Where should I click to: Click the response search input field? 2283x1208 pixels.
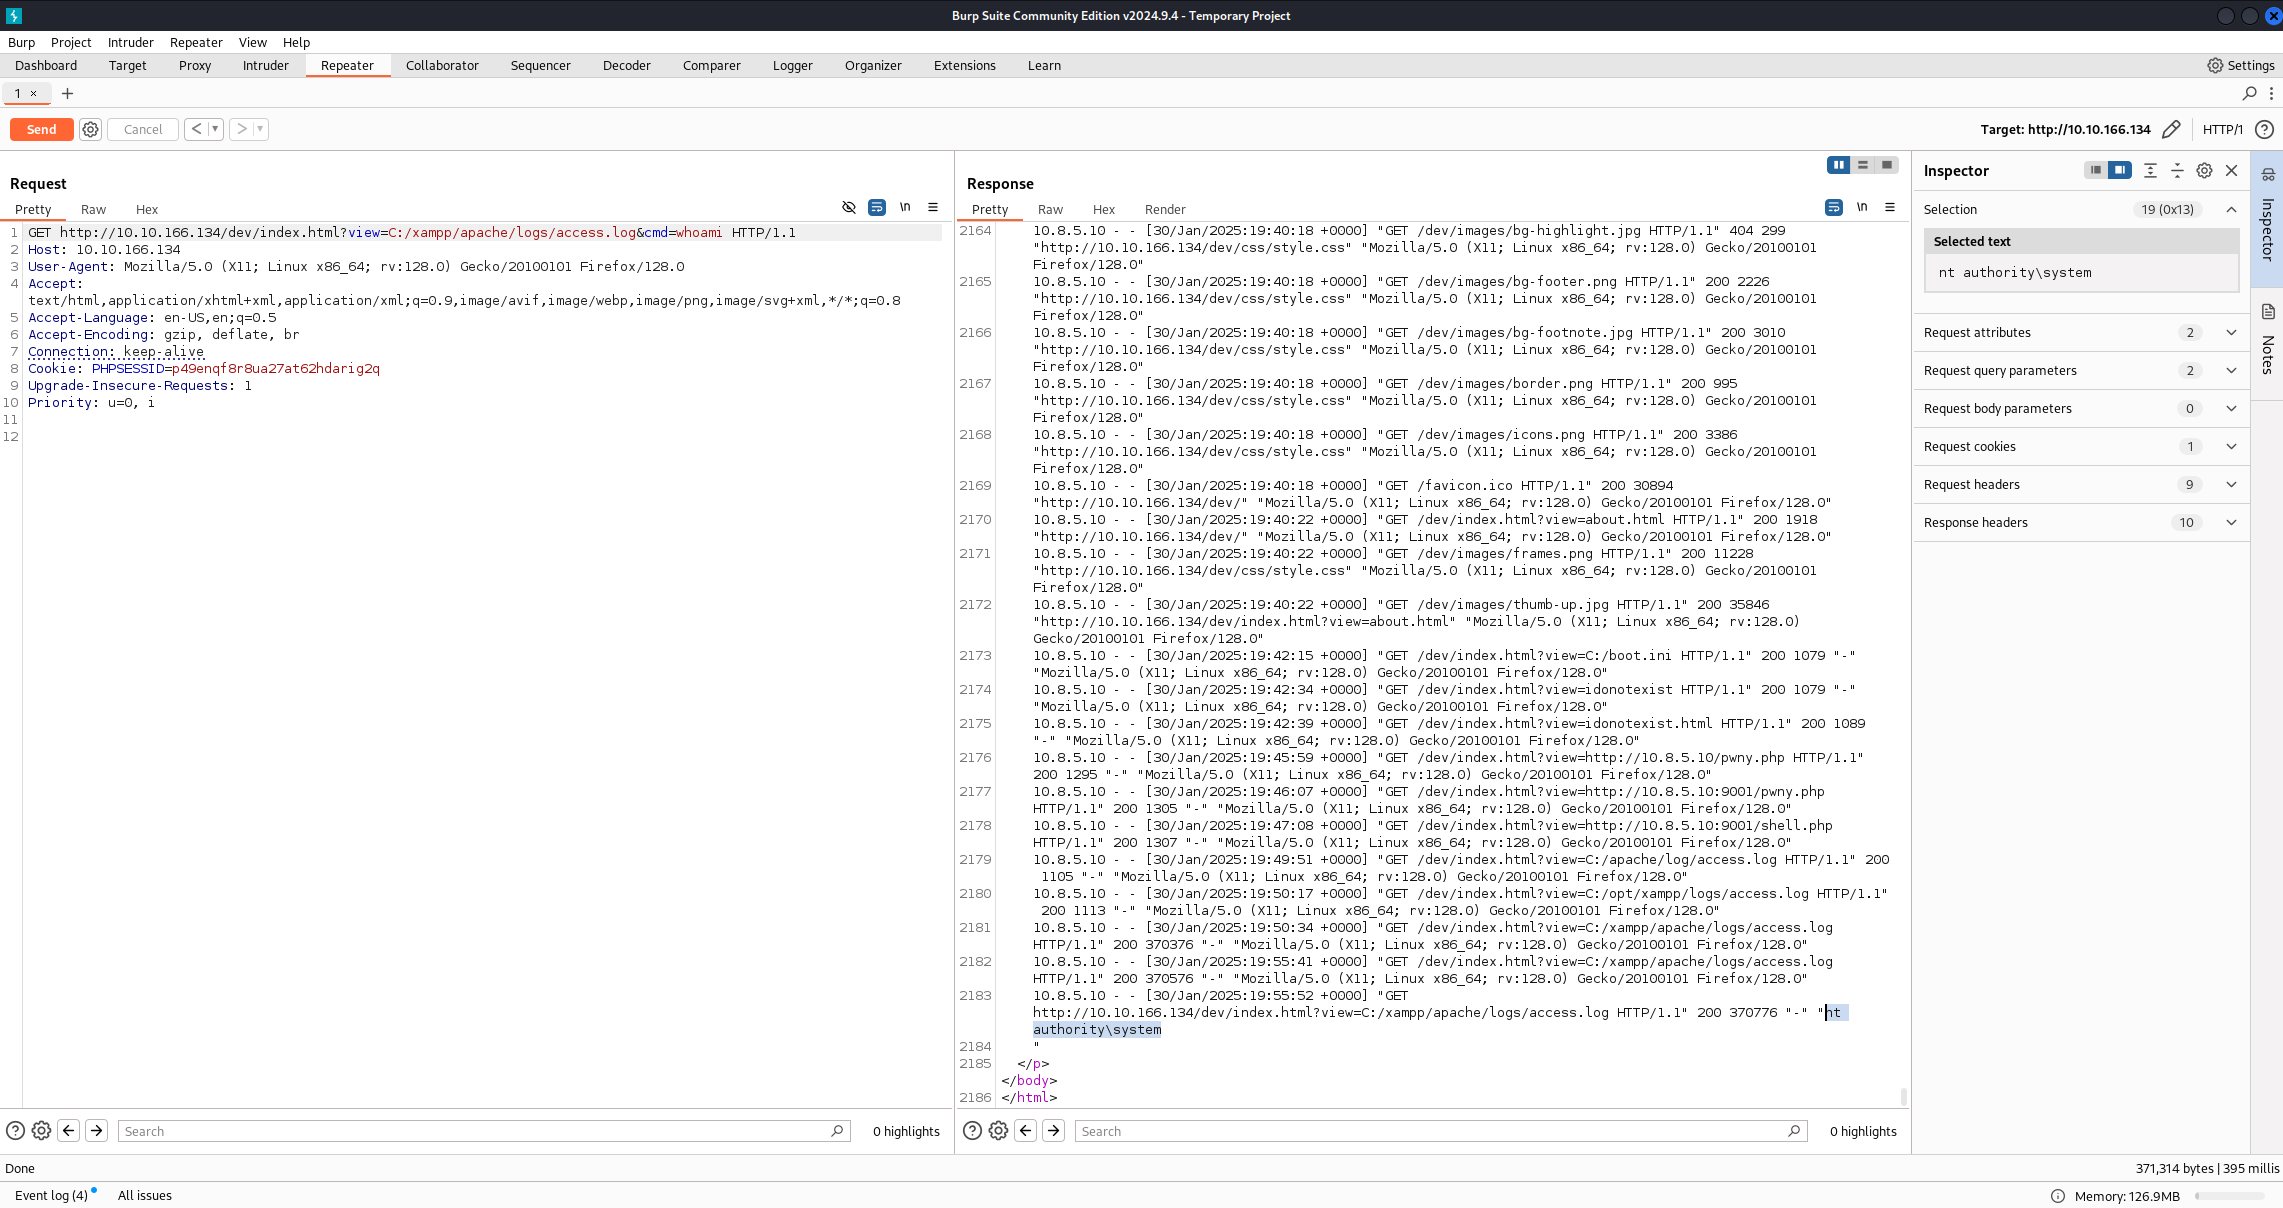pos(1430,1131)
